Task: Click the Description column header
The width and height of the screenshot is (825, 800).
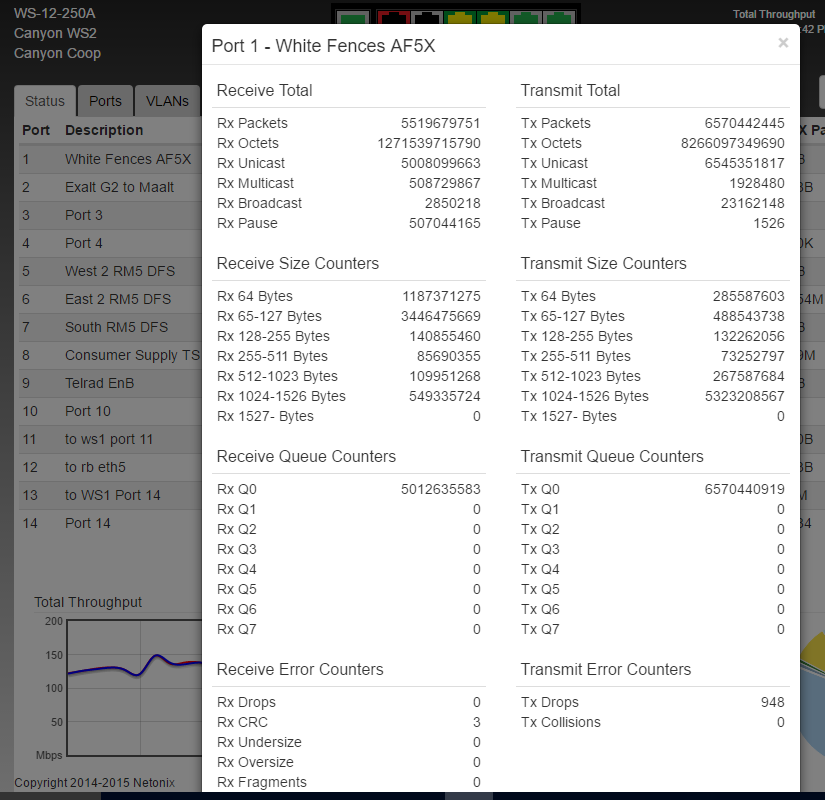Action: click(104, 130)
